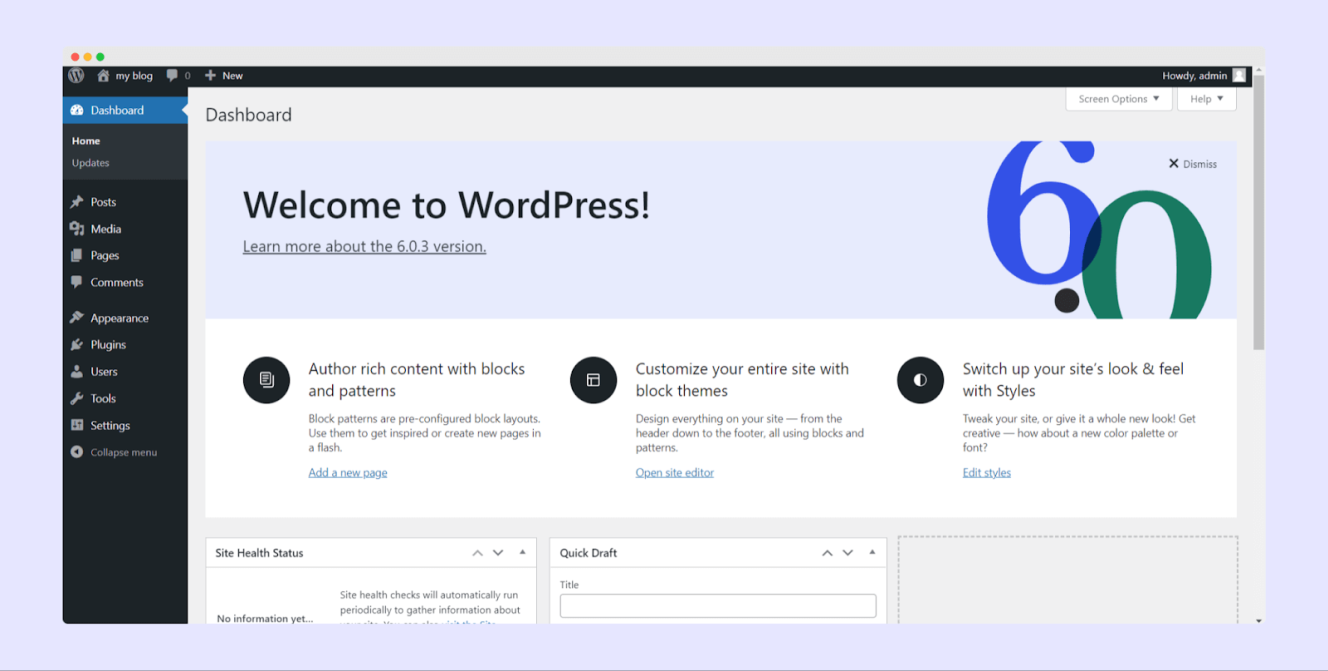Click the WordPress logo in admin bar
The width and height of the screenshot is (1328, 671).
pos(76,75)
